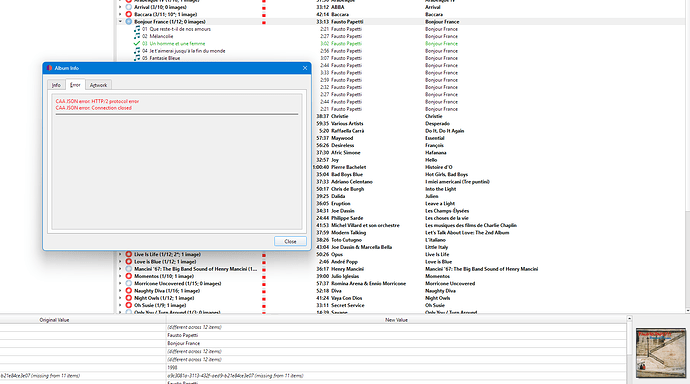Click the green checkmark icon for Un homme et une femme

tap(137, 44)
